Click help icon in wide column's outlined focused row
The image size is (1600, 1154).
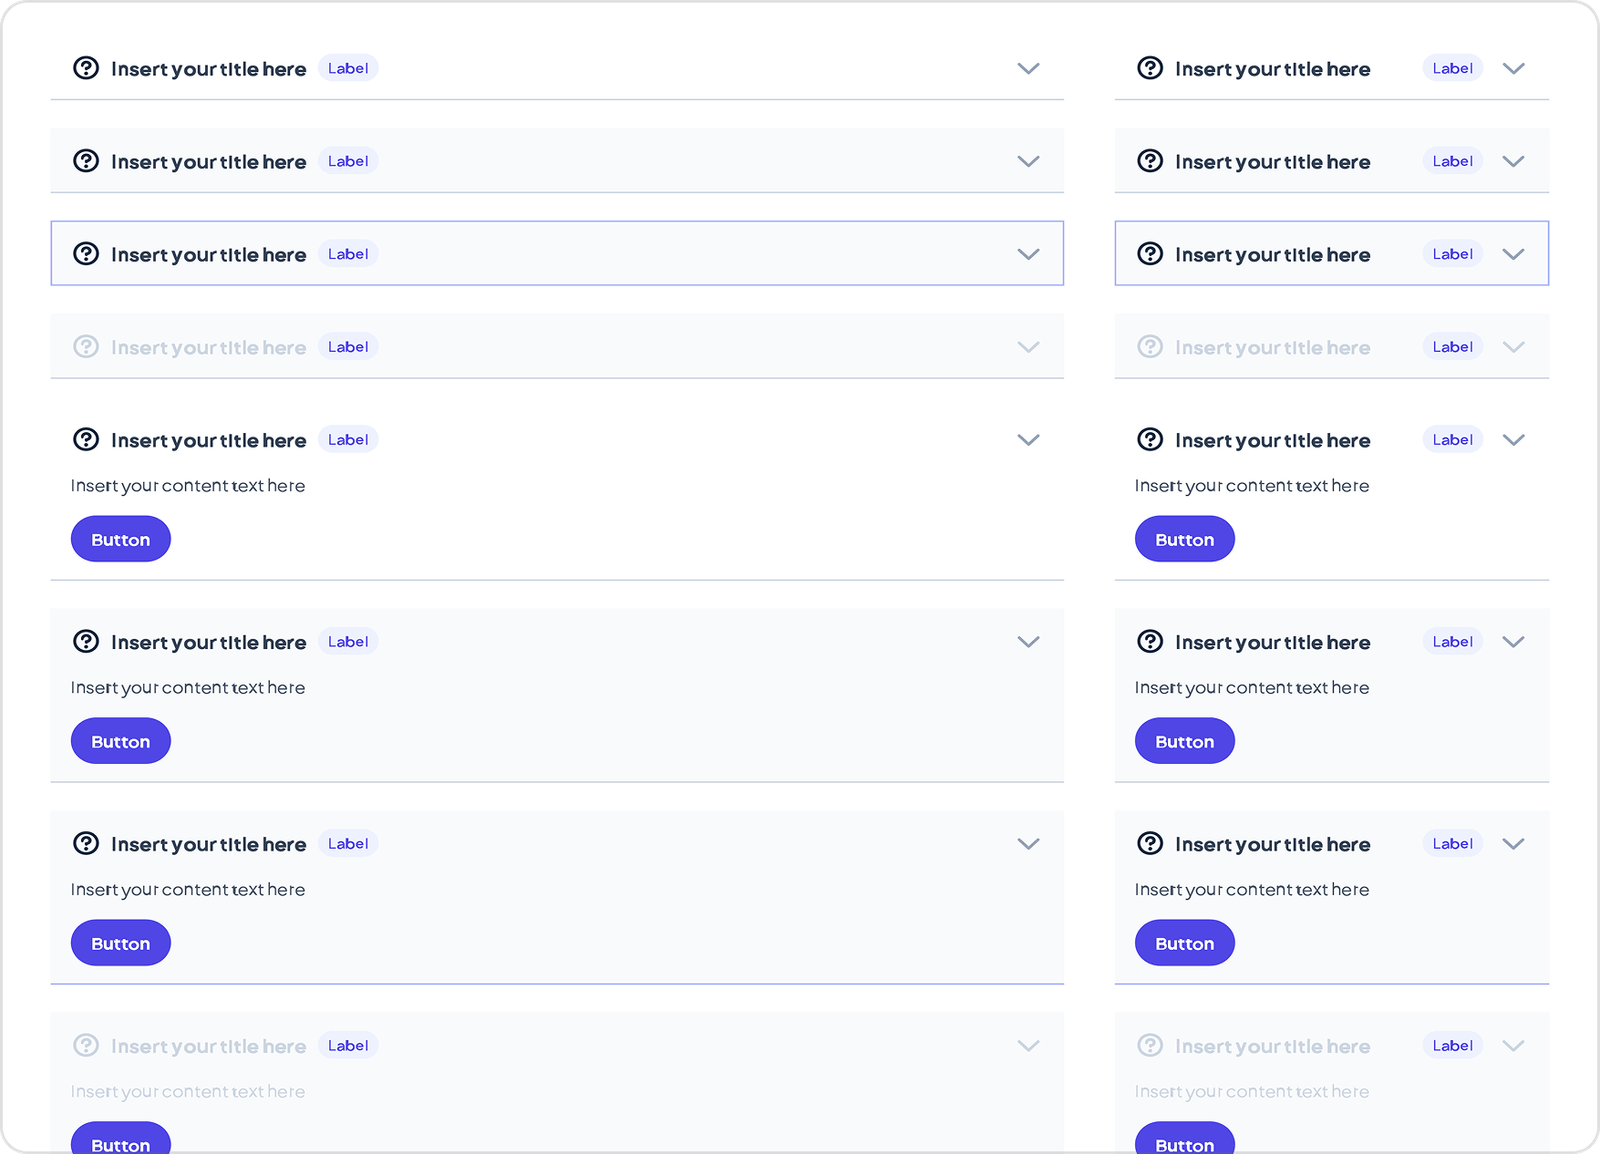tap(86, 254)
